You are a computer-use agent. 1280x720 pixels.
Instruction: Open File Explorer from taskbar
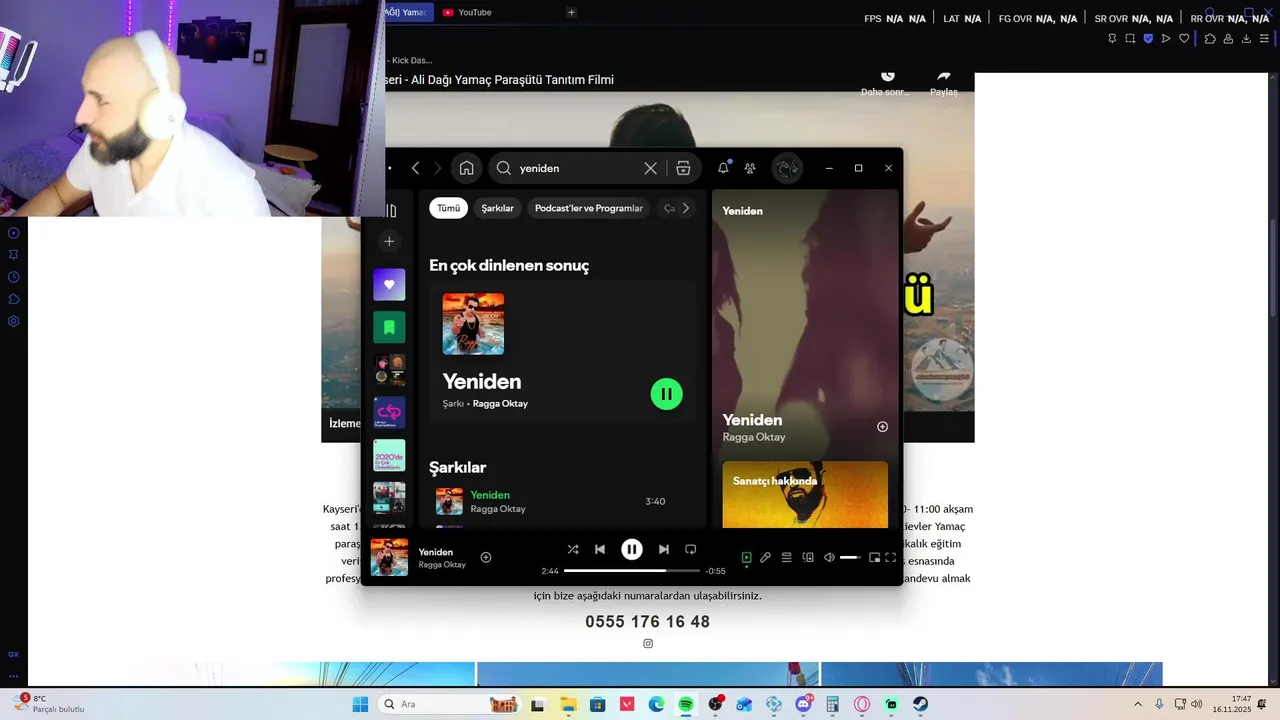568,704
